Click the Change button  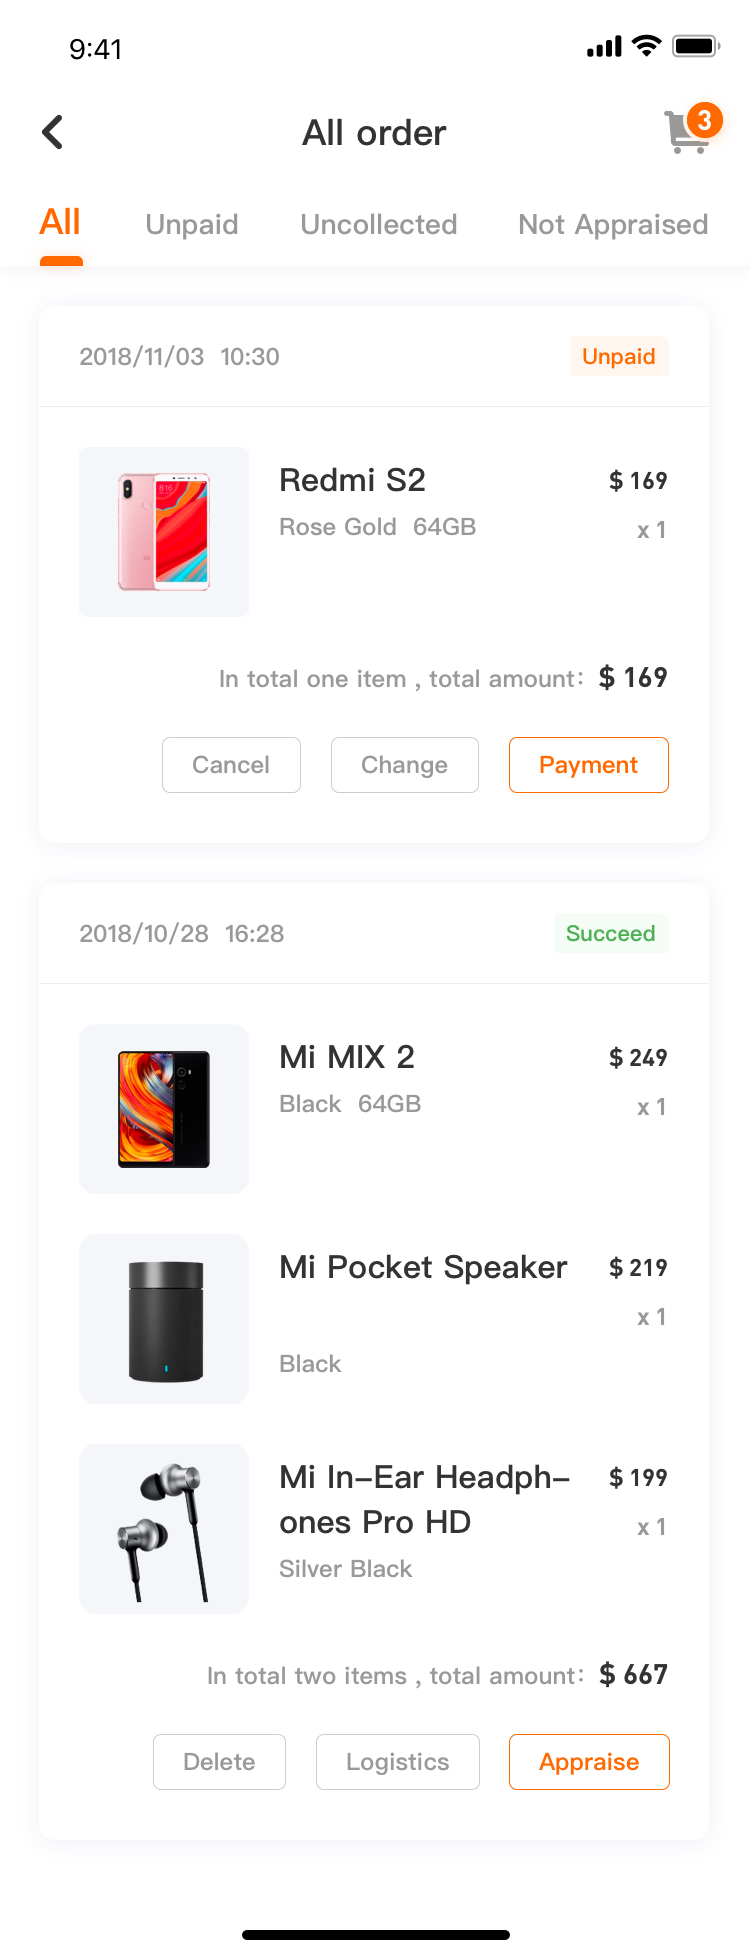tap(405, 765)
